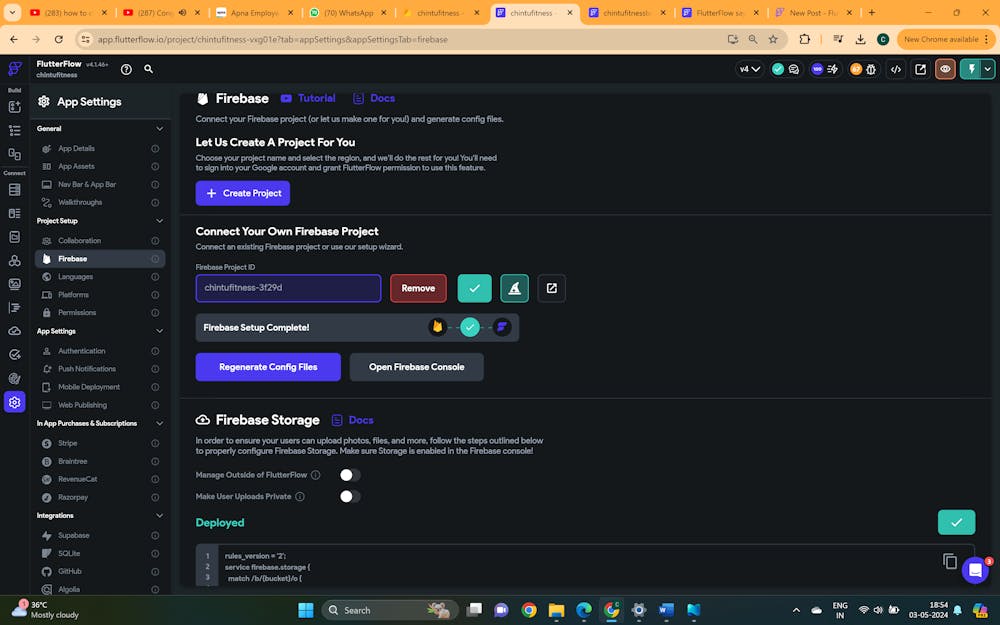Click the FlutterFlow logo icon
The width and height of the screenshot is (1000, 625).
(15, 69)
